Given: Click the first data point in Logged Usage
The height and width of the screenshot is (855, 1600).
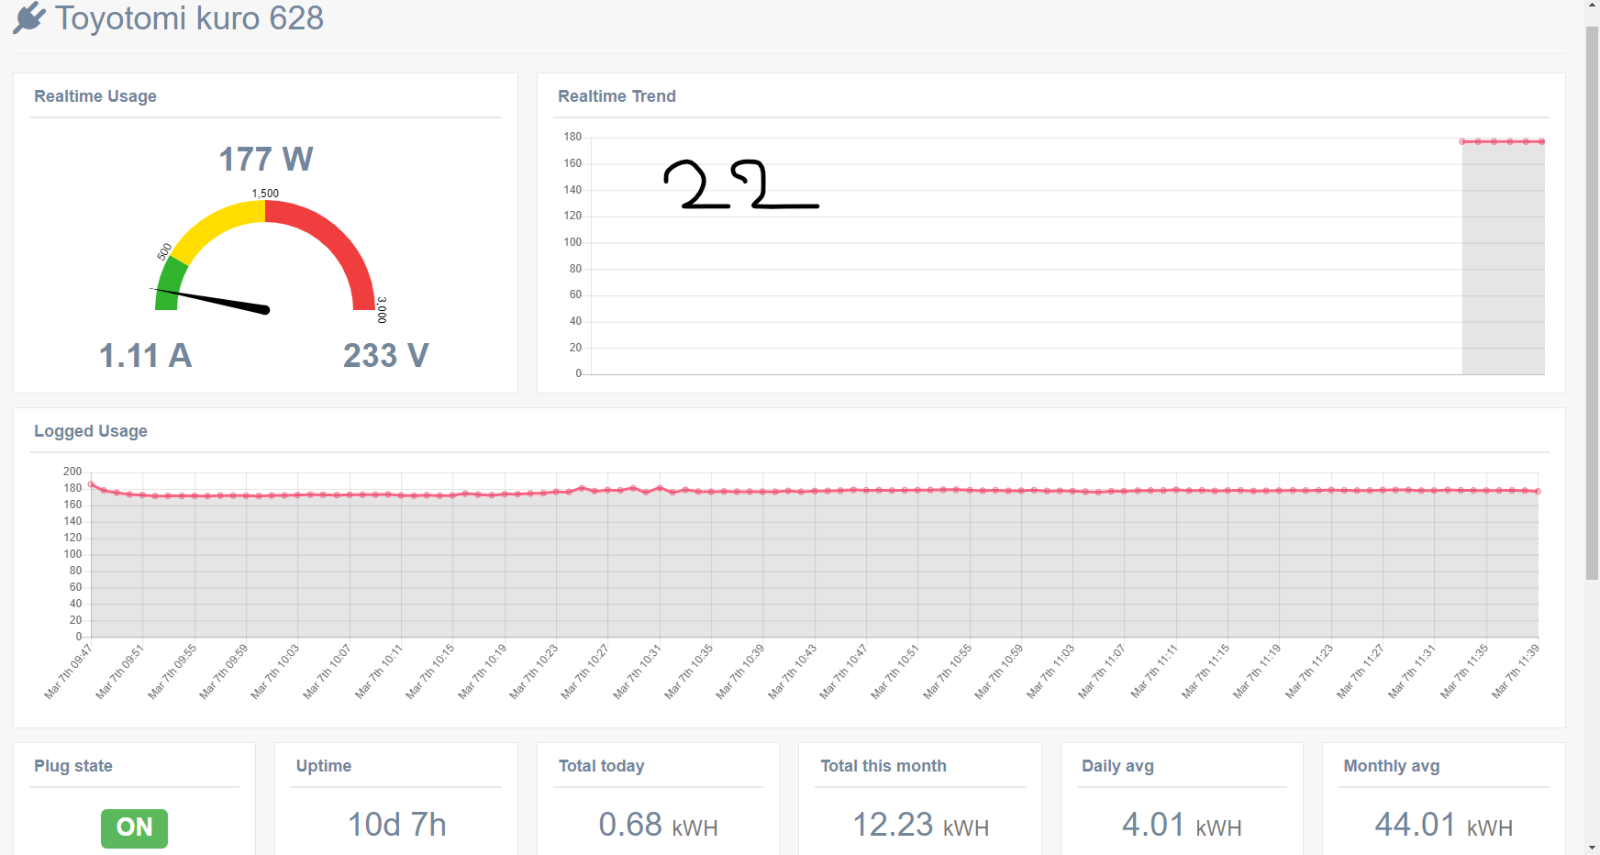Looking at the screenshot, I should pyautogui.click(x=92, y=485).
